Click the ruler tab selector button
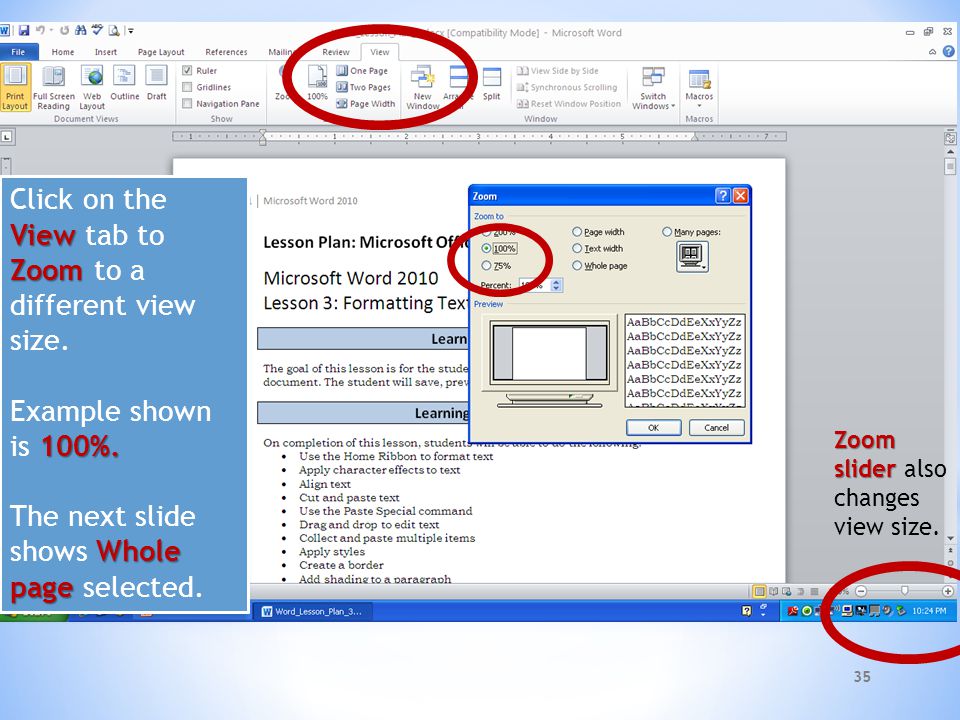 [7, 137]
